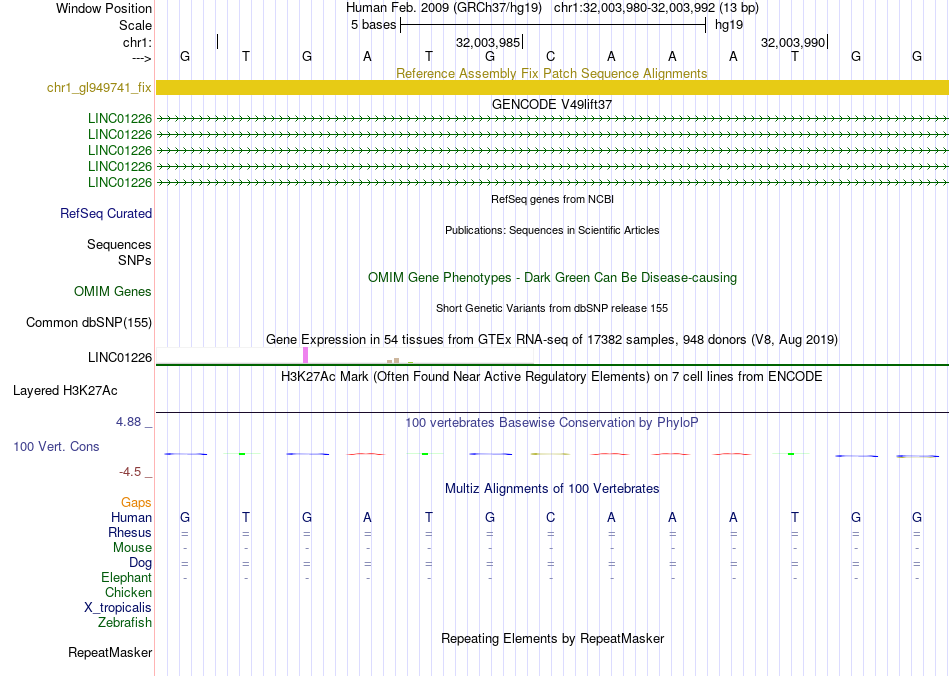The image size is (950, 676).
Task: Select the Zebrafish species label
Action: coord(125,622)
